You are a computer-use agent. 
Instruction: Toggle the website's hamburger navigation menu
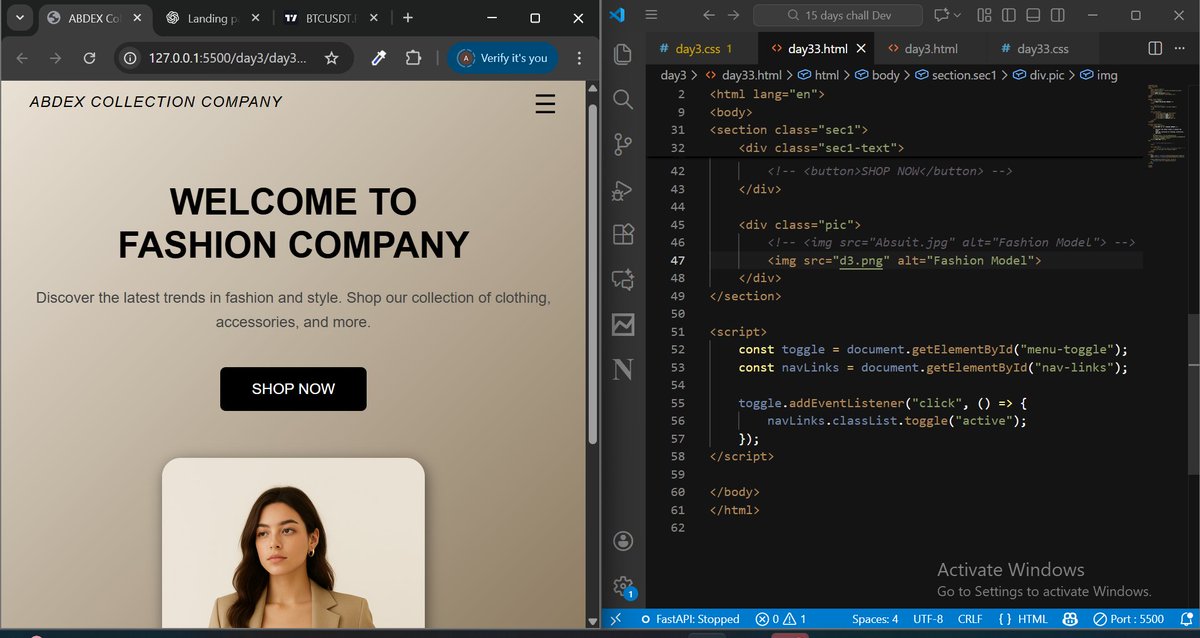click(545, 103)
